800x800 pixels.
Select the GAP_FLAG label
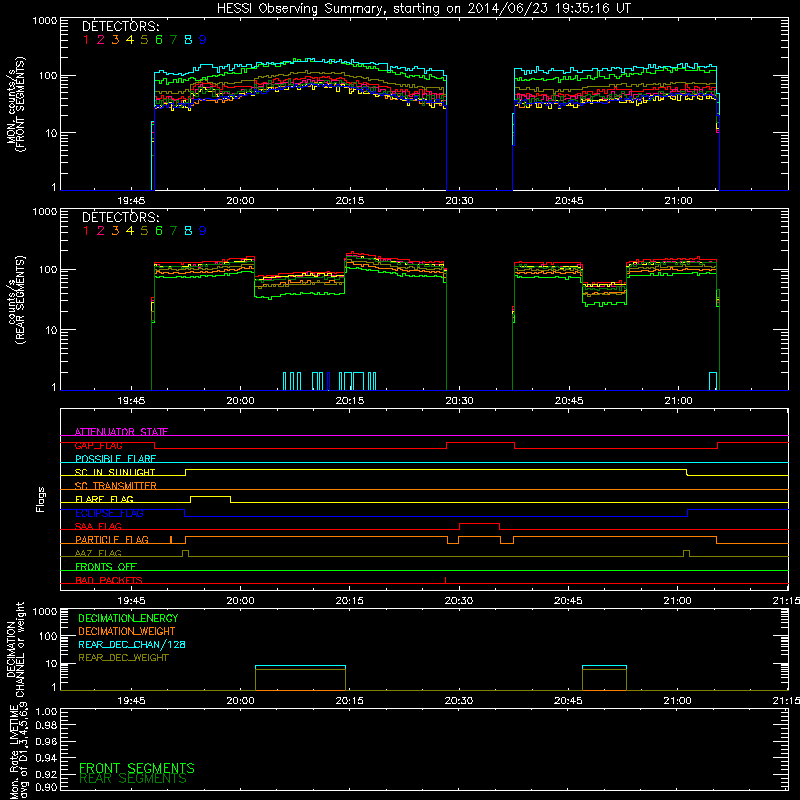(x=98, y=445)
